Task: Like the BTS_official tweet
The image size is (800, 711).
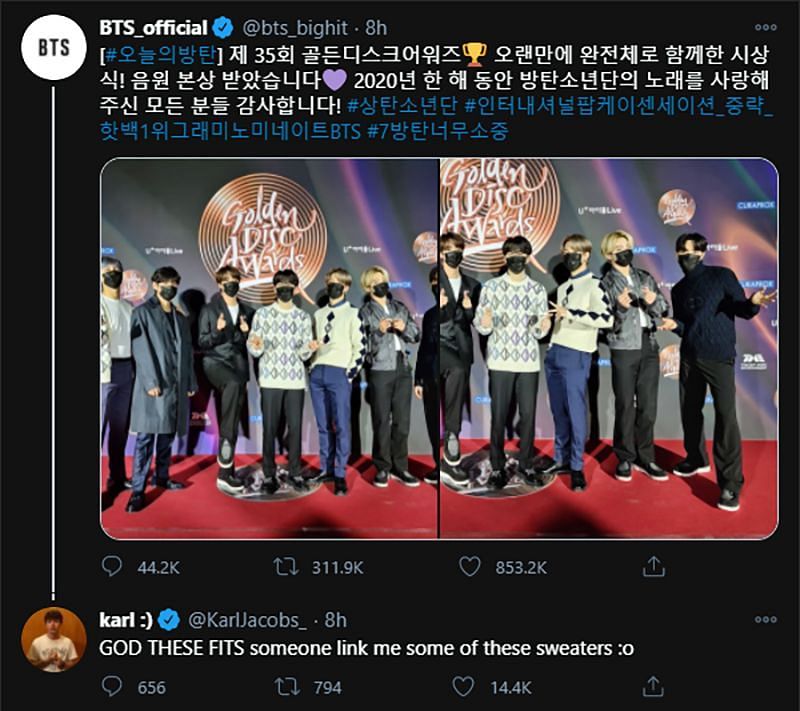Action: click(x=470, y=567)
